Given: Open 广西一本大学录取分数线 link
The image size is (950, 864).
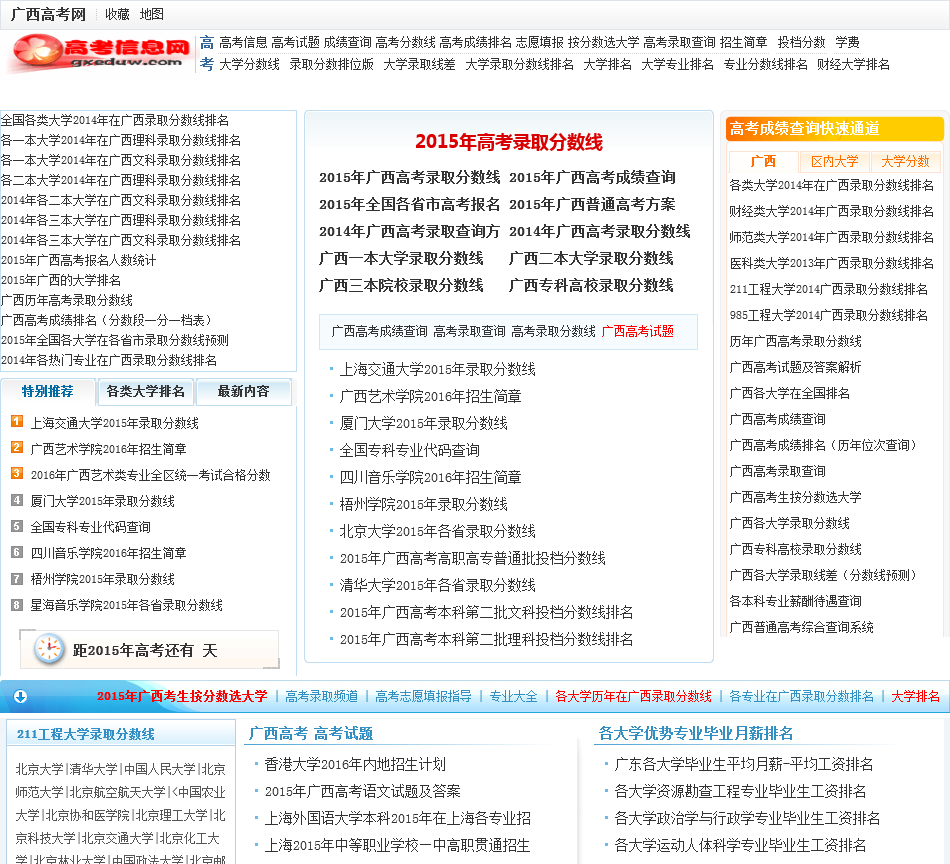Looking at the screenshot, I should tap(401, 259).
